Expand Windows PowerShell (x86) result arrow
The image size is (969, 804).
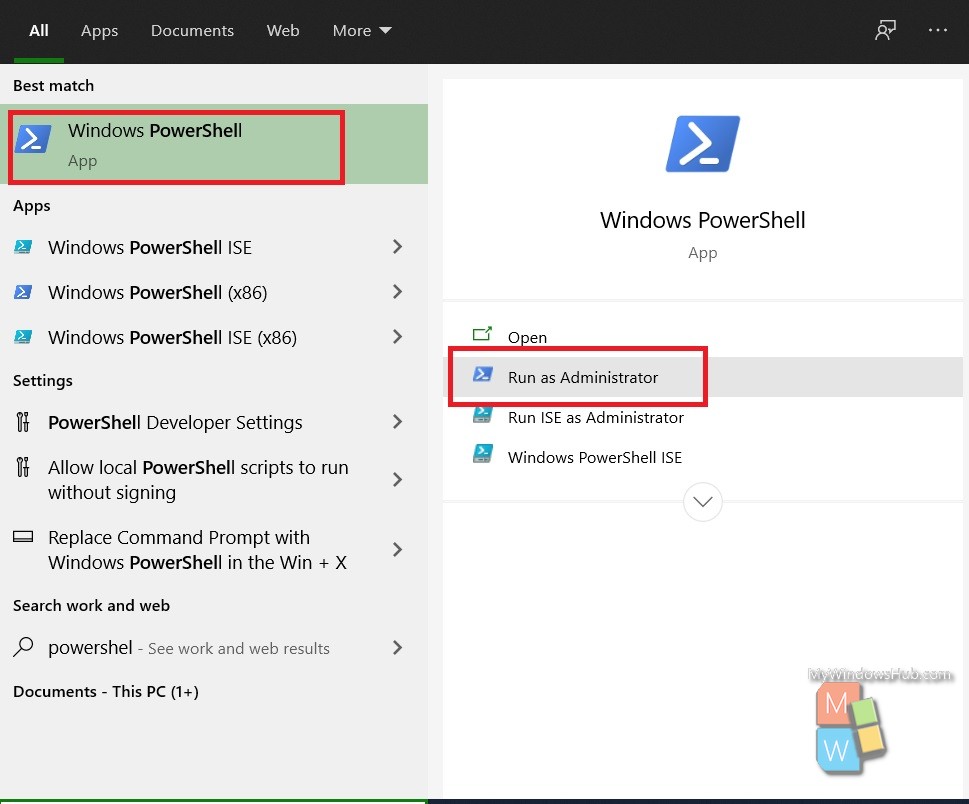coord(397,292)
